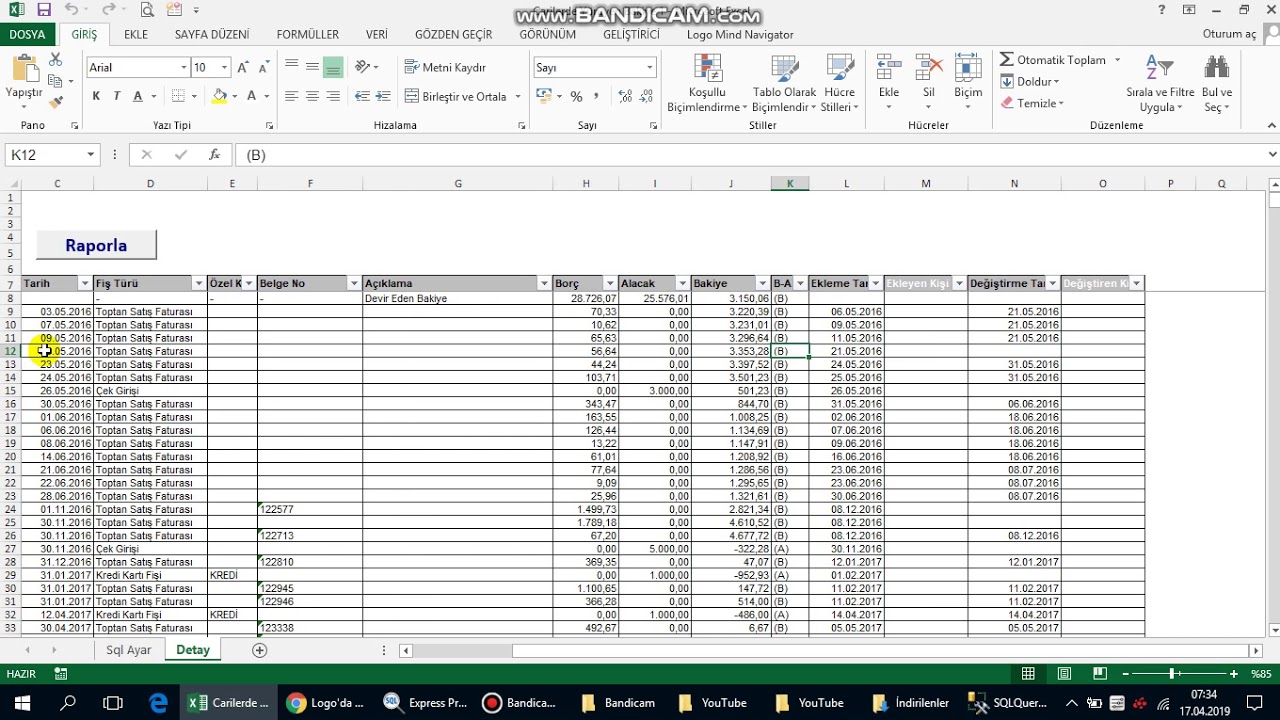Click Otomatik Toplam AutoSum

1053,60
